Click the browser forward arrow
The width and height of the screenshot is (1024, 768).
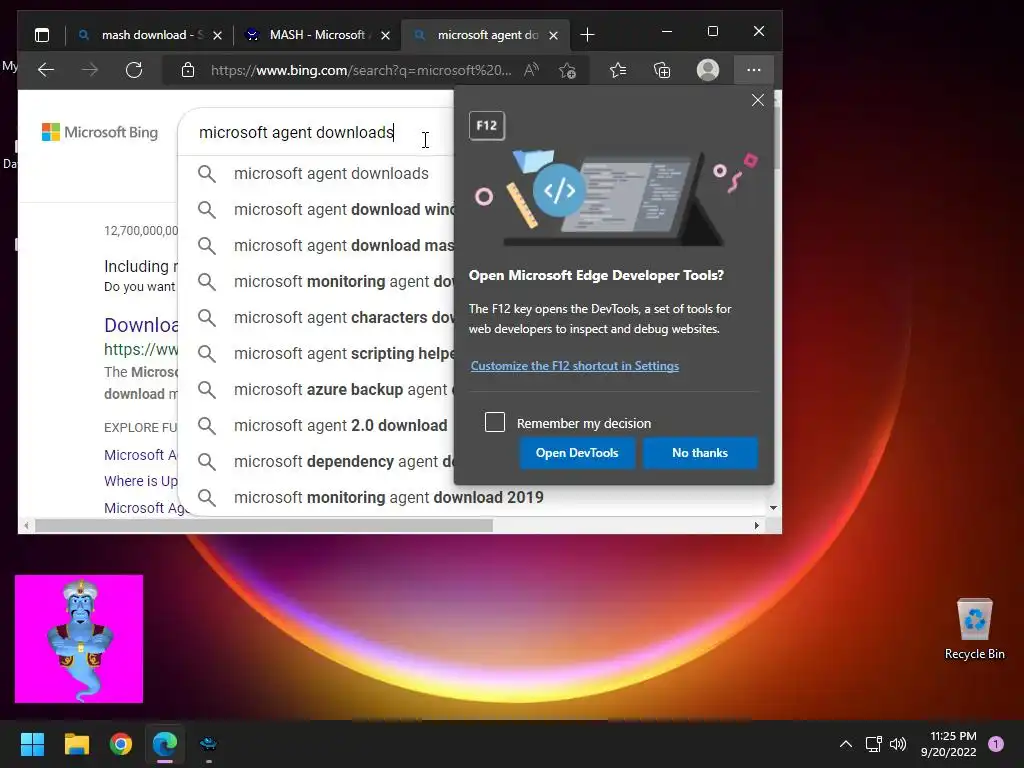[90, 70]
